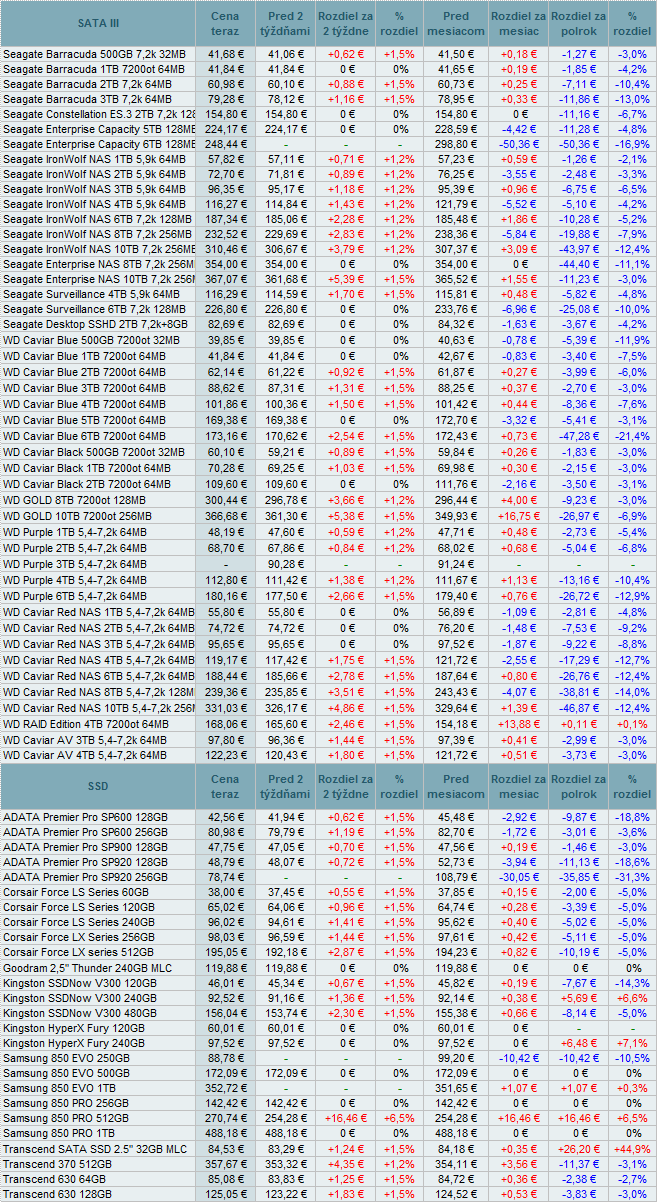The width and height of the screenshot is (657, 1202).
Task: Click month-ago price 298,80 € of Enterprise Capacity 6TB
Action: (x=455, y=146)
